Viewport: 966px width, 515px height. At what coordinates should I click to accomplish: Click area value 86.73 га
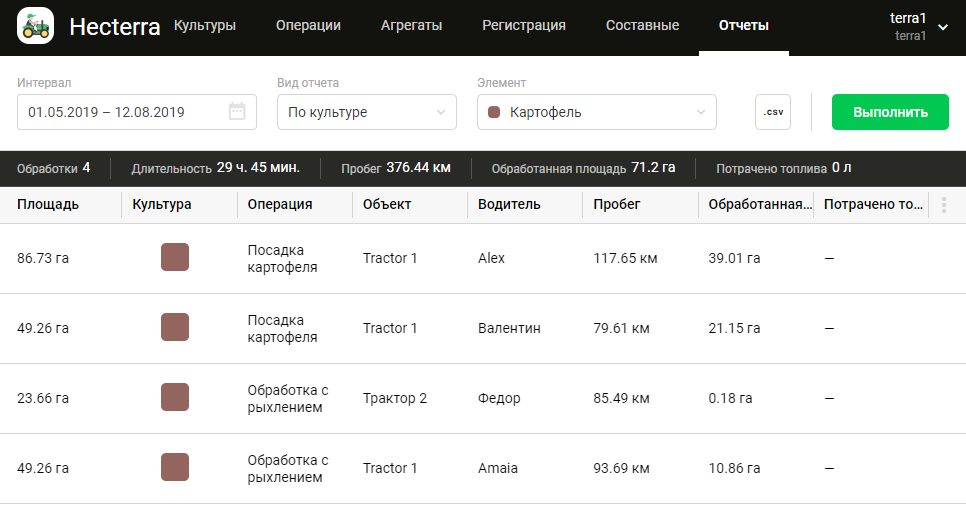pos(43,258)
